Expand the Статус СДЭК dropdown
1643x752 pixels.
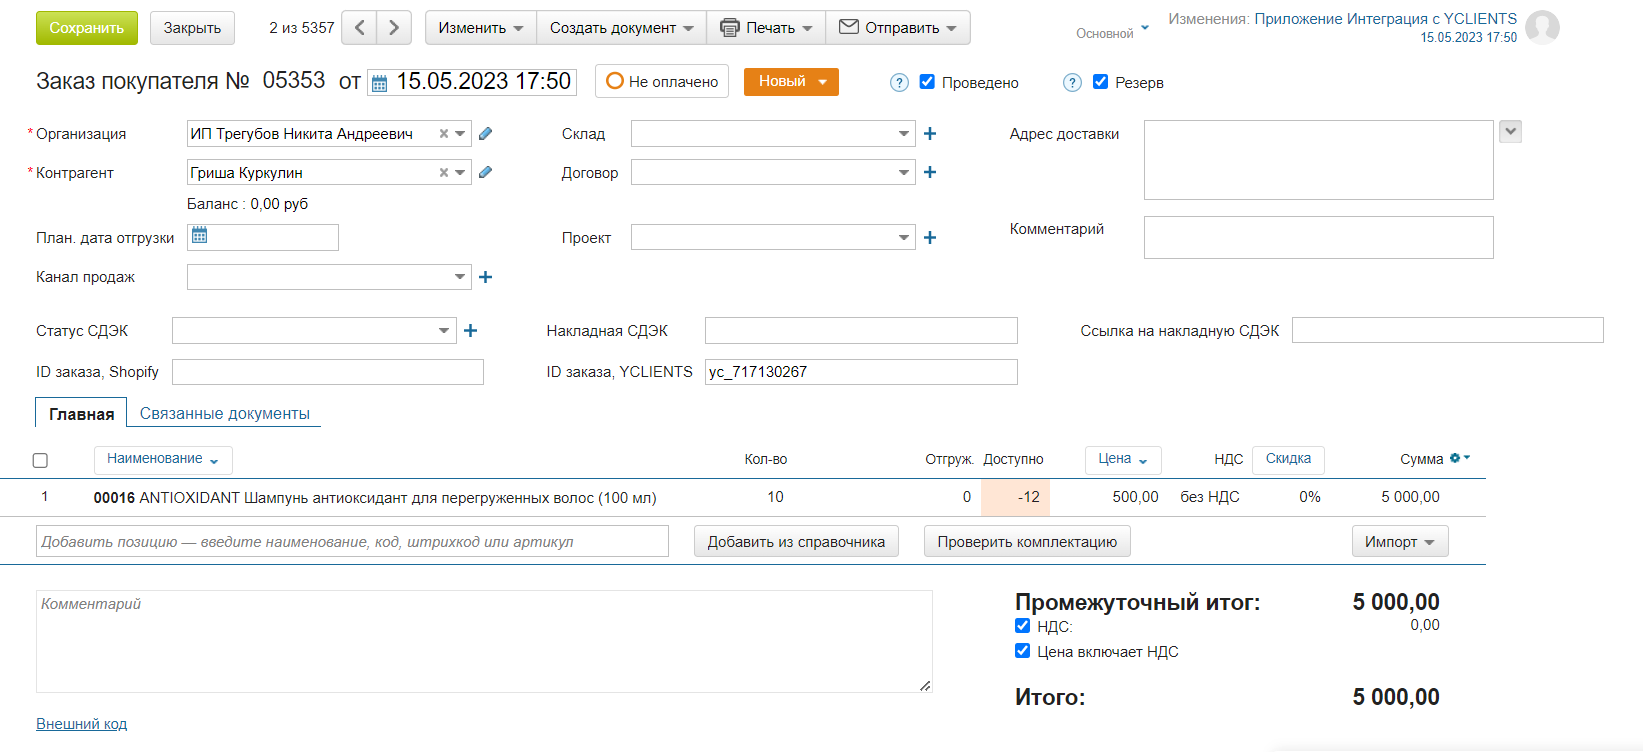444,330
